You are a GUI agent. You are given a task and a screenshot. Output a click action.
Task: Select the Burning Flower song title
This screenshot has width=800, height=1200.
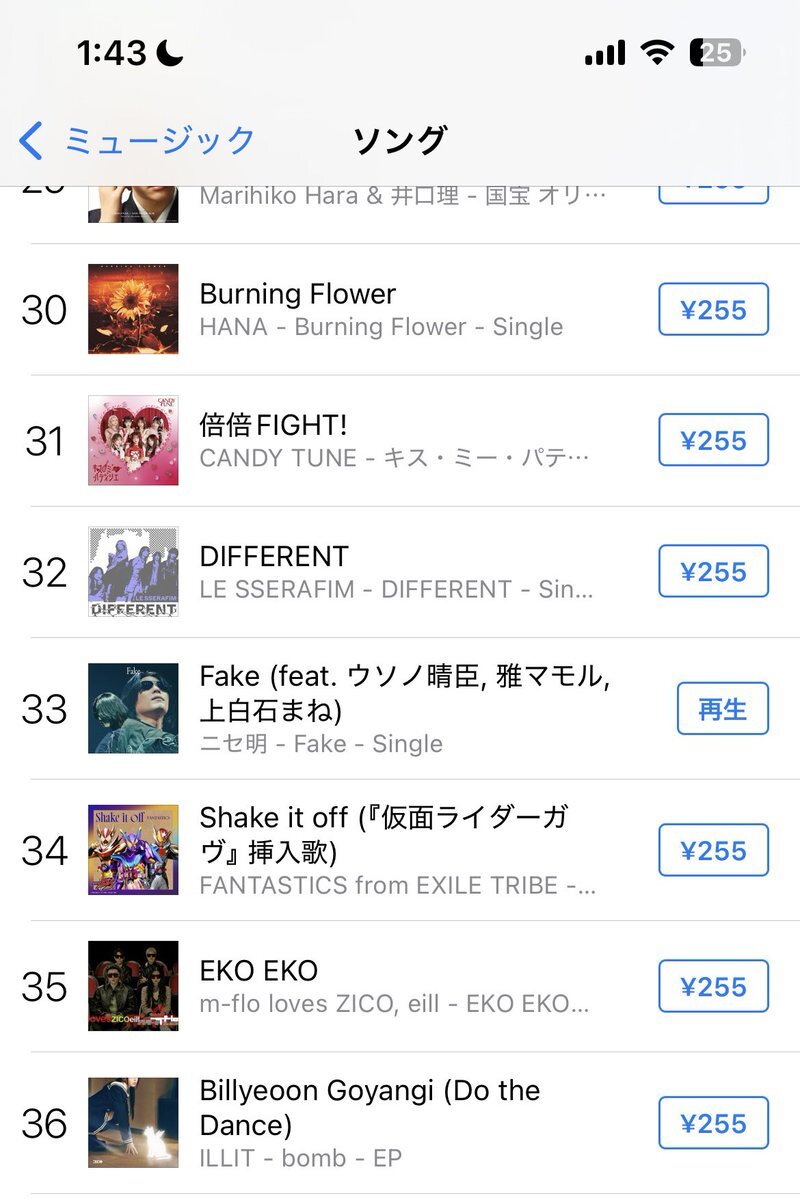298,294
